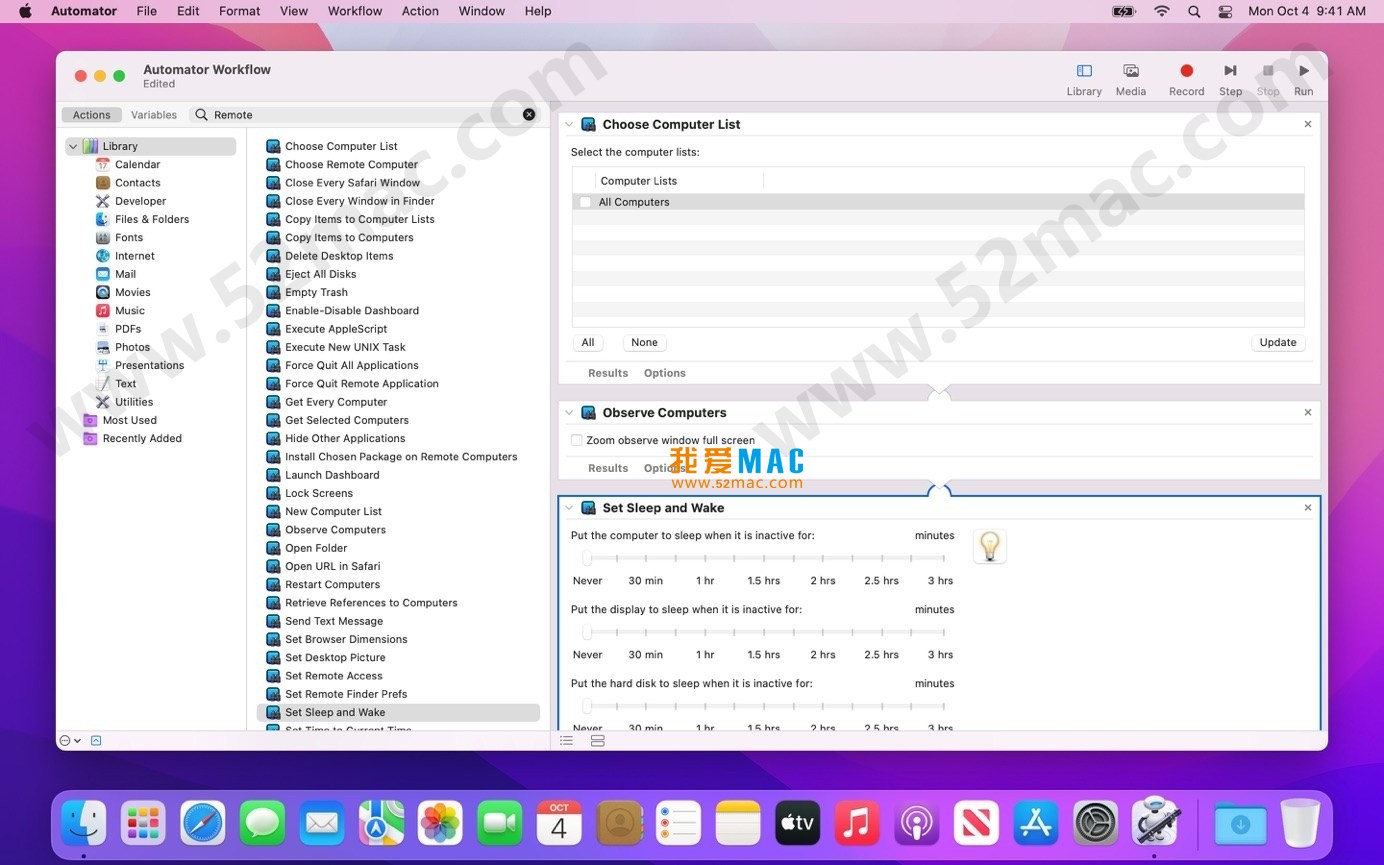Open the Workflow menu
This screenshot has height=865, width=1384.
(355, 11)
